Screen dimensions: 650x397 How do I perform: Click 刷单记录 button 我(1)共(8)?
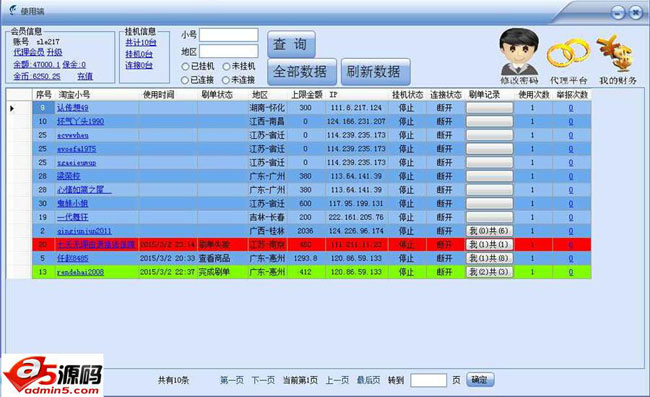(x=489, y=258)
